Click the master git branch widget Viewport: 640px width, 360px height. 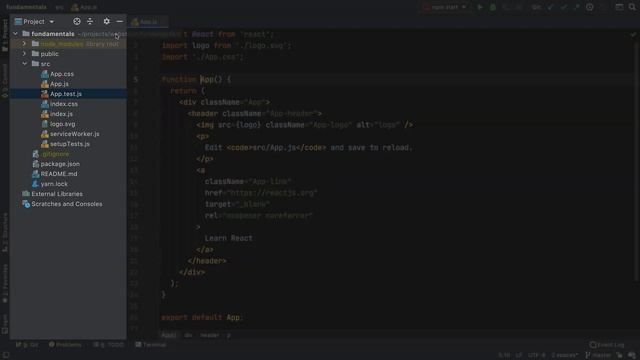(x=599, y=356)
